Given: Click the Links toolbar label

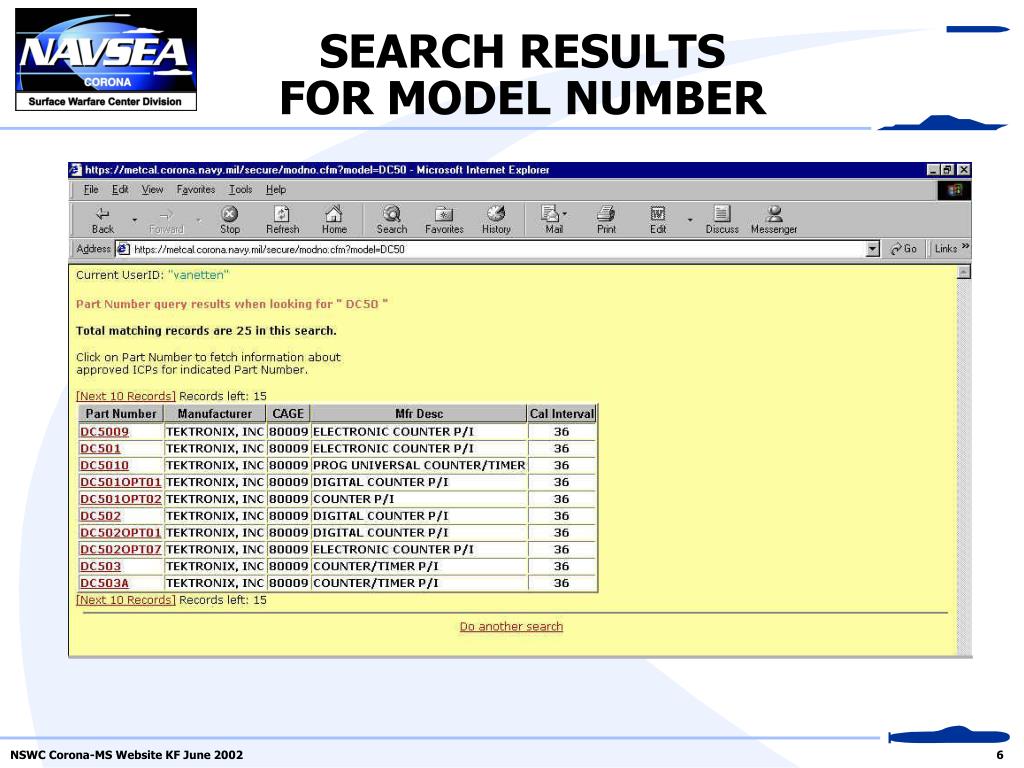Looking at the screenshot, I should [x=946, y=249].
